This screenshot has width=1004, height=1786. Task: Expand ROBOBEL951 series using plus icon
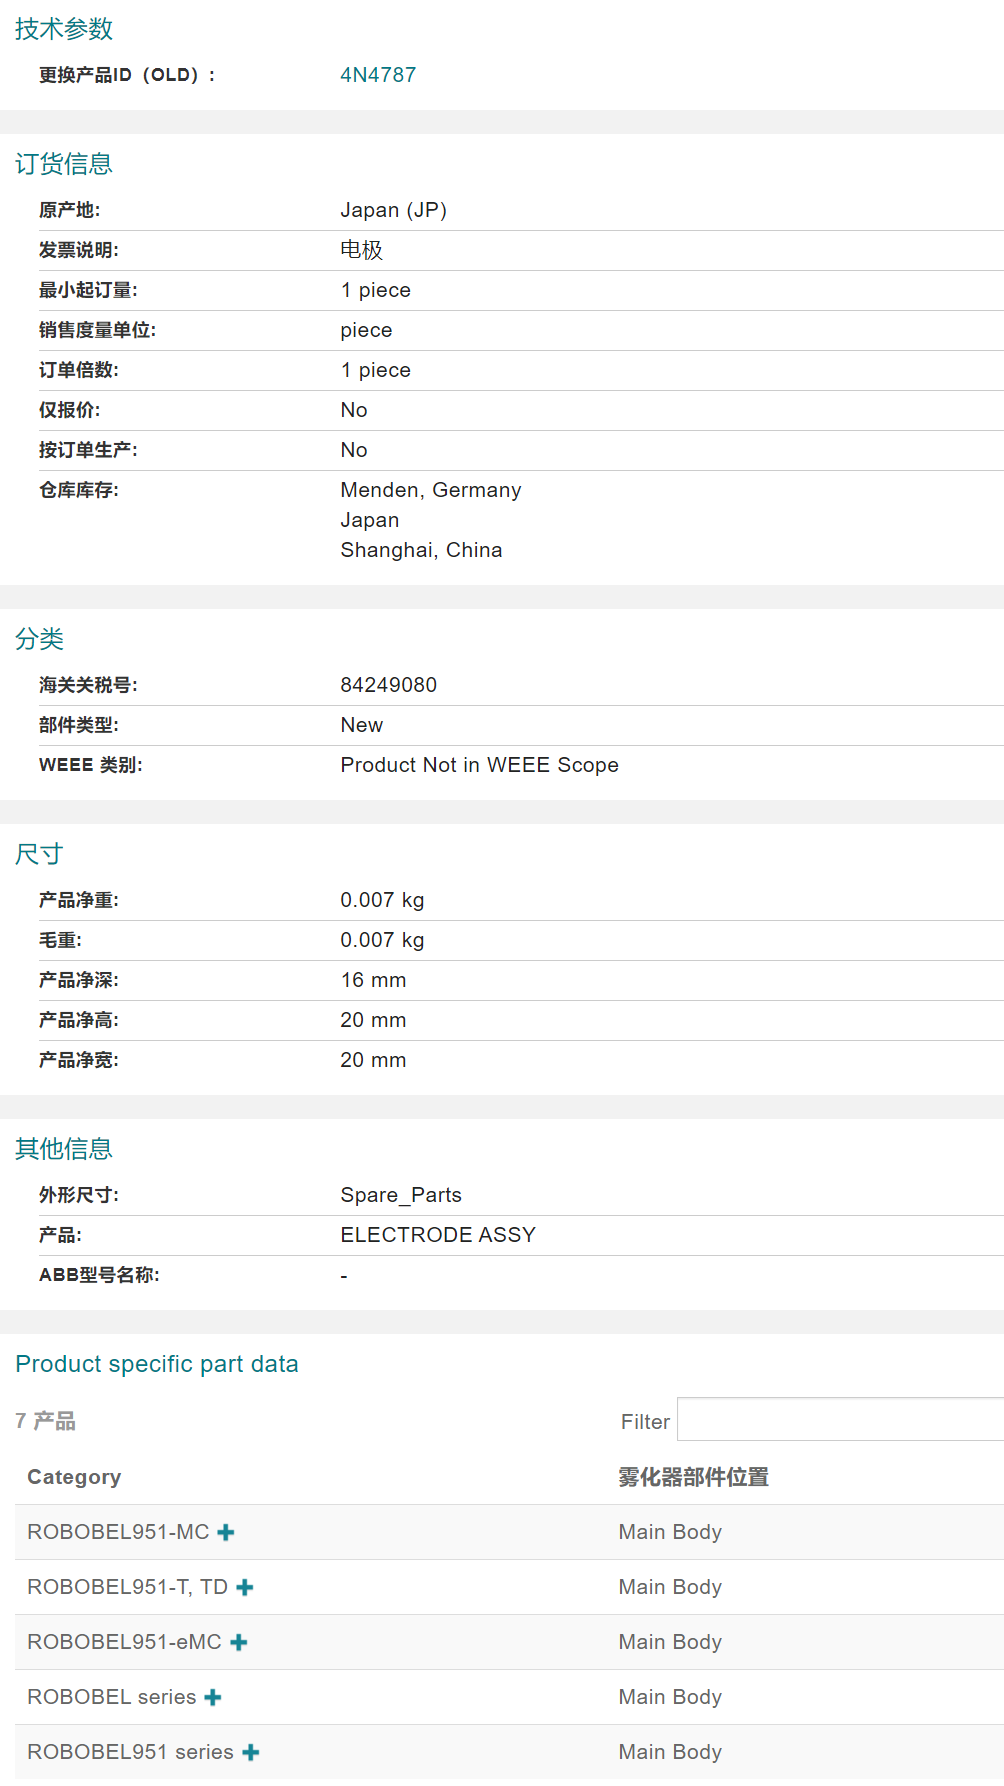coord(251,1752)
